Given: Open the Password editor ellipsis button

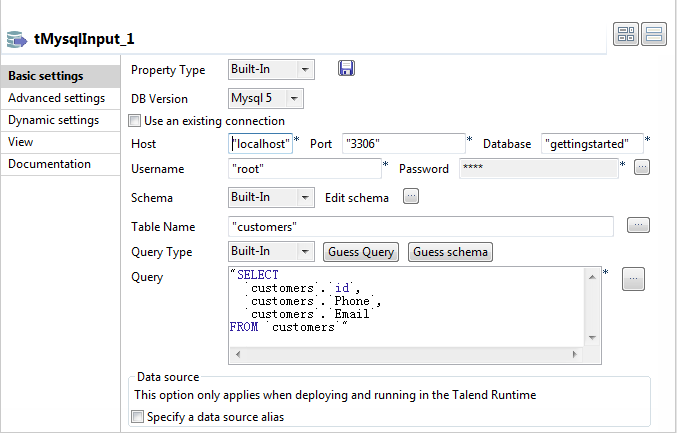Looking at the screenshot, I should click(x=642, y=167).
